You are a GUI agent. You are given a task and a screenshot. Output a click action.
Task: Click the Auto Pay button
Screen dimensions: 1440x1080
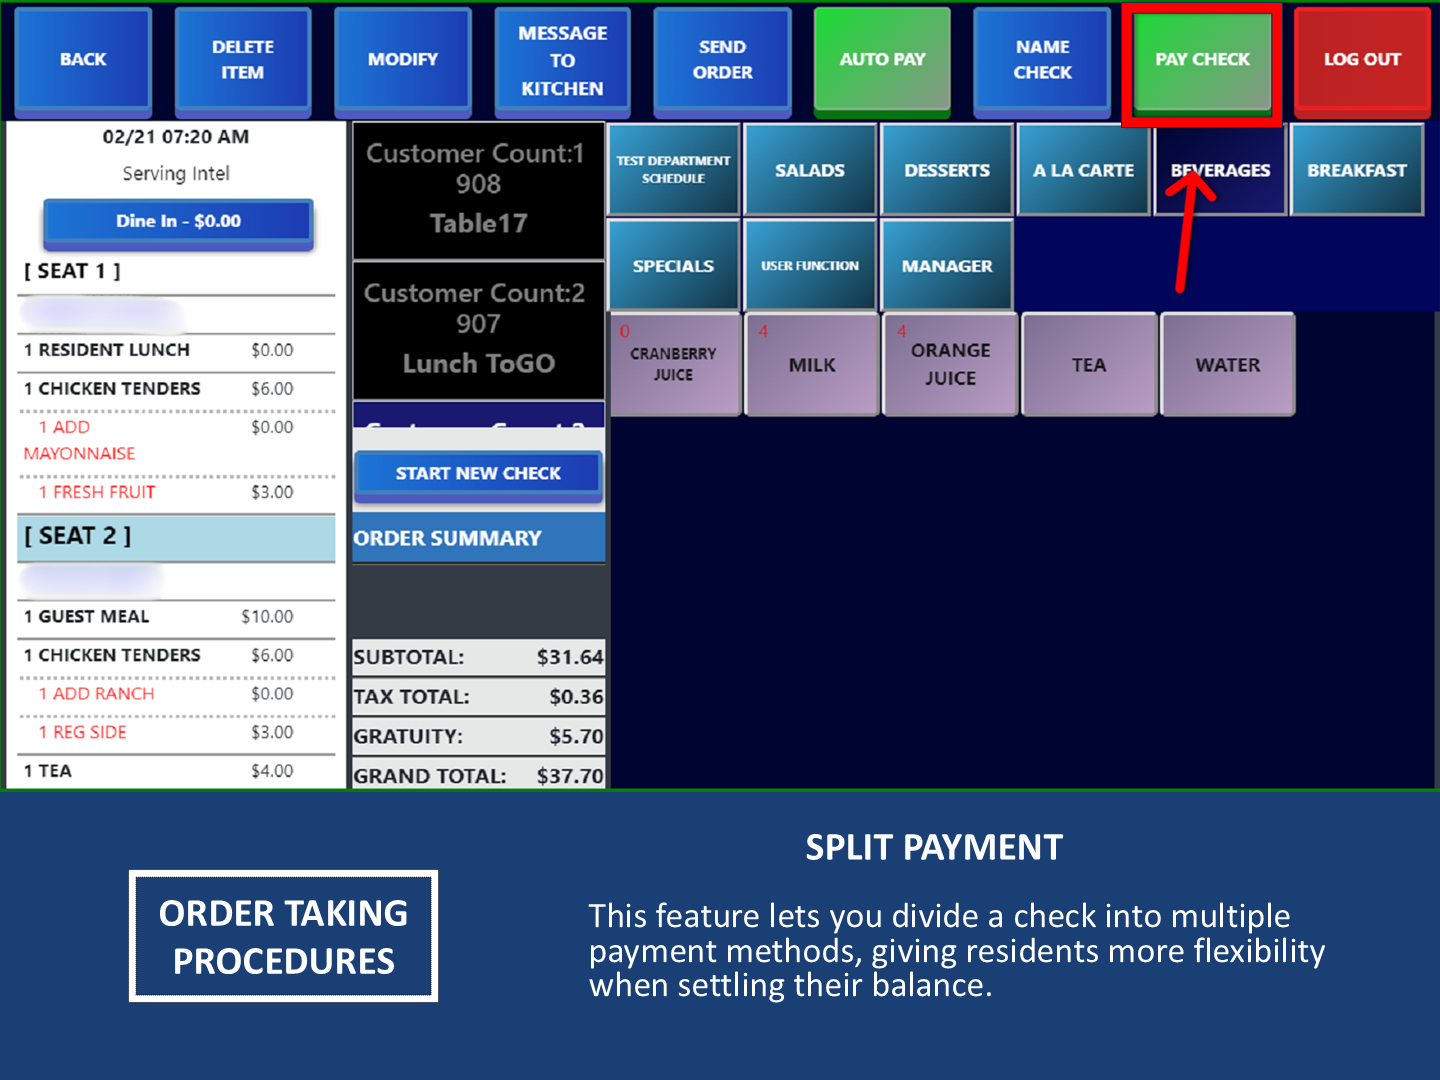tap(882, 59)
